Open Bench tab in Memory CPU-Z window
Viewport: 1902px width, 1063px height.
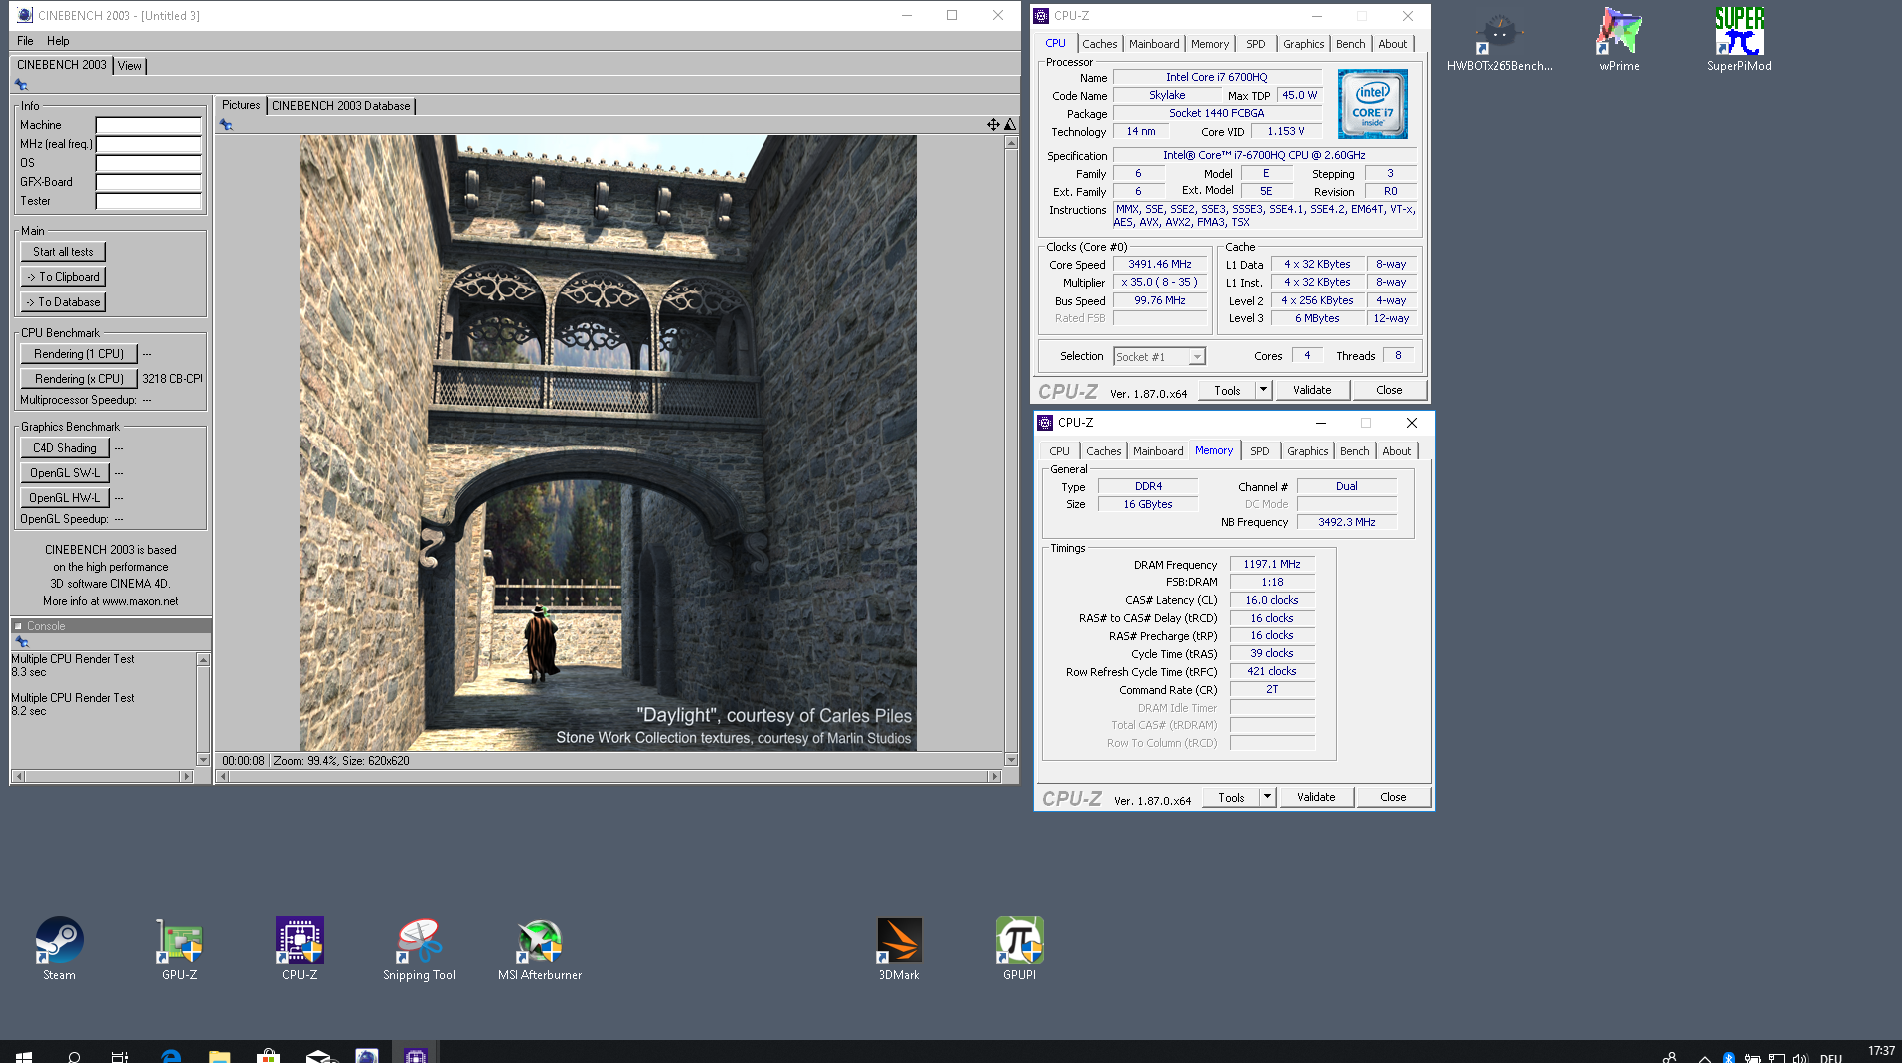(1354, 451)
